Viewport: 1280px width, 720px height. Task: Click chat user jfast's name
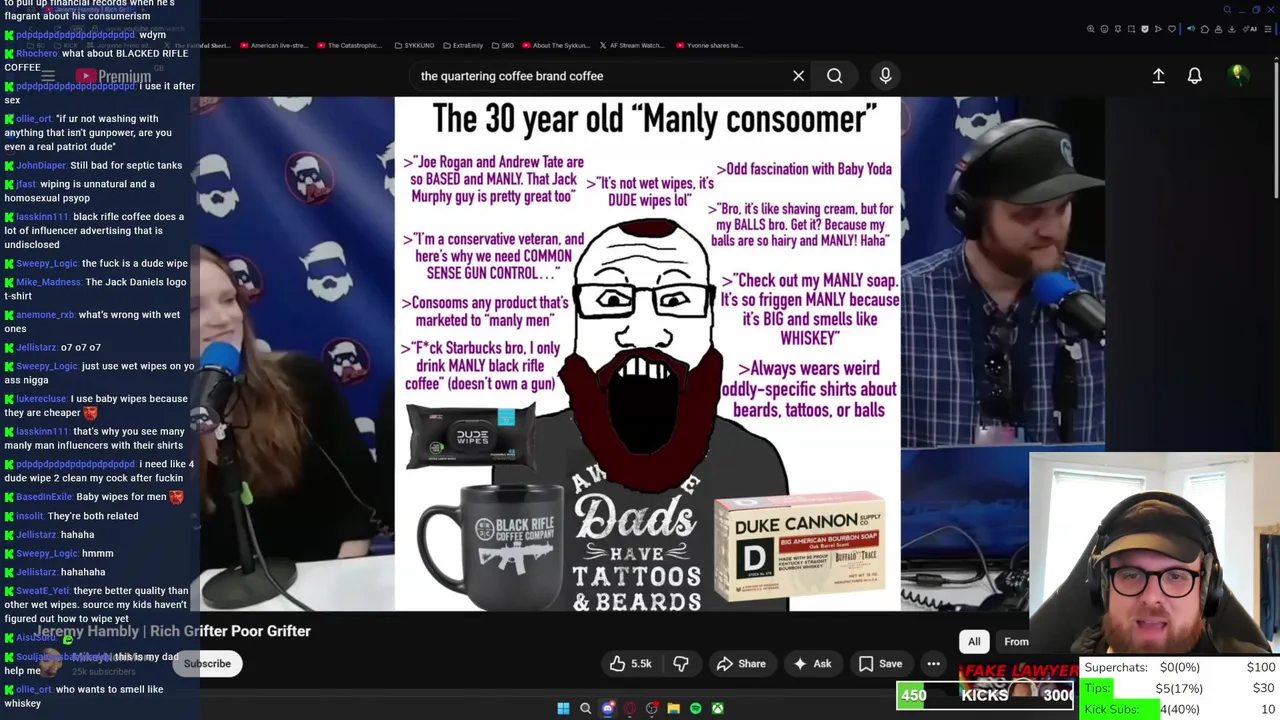[25, 184]
